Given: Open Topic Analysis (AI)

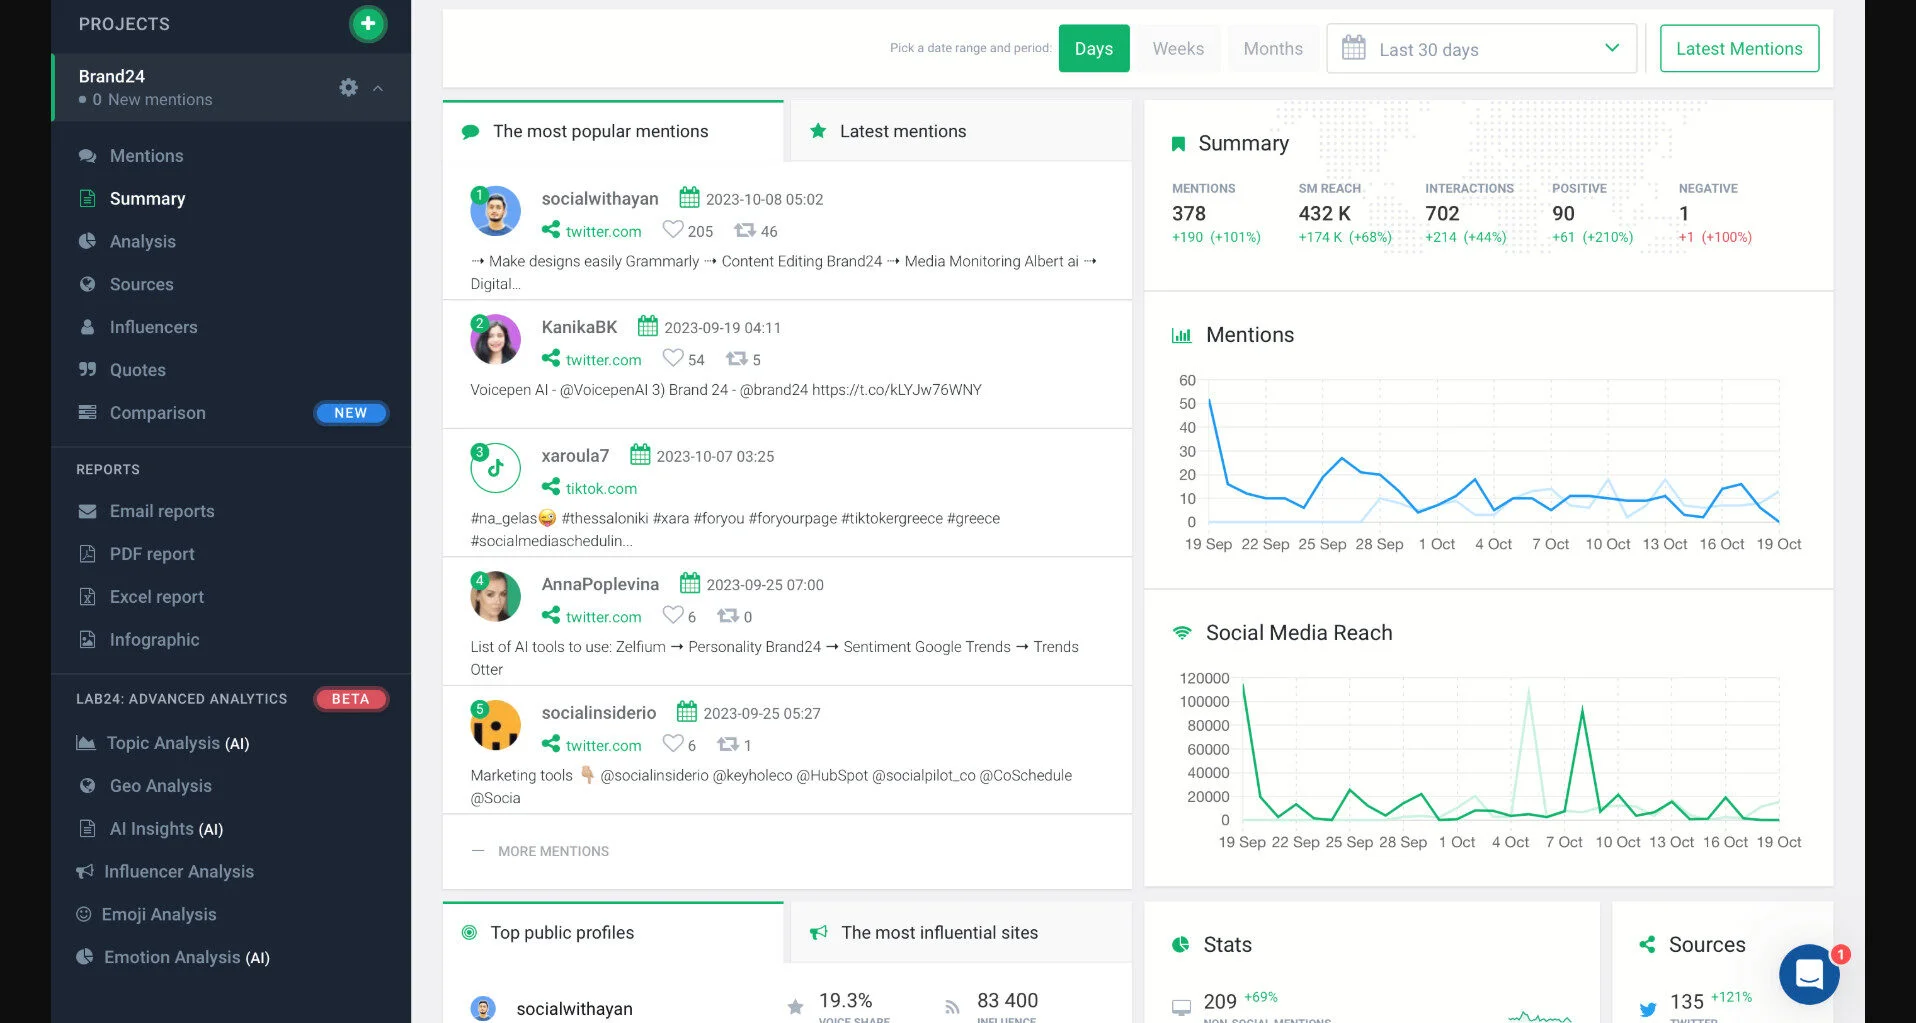Looking at the screenshot, I should pyautogui.click(x=177, y=743).
